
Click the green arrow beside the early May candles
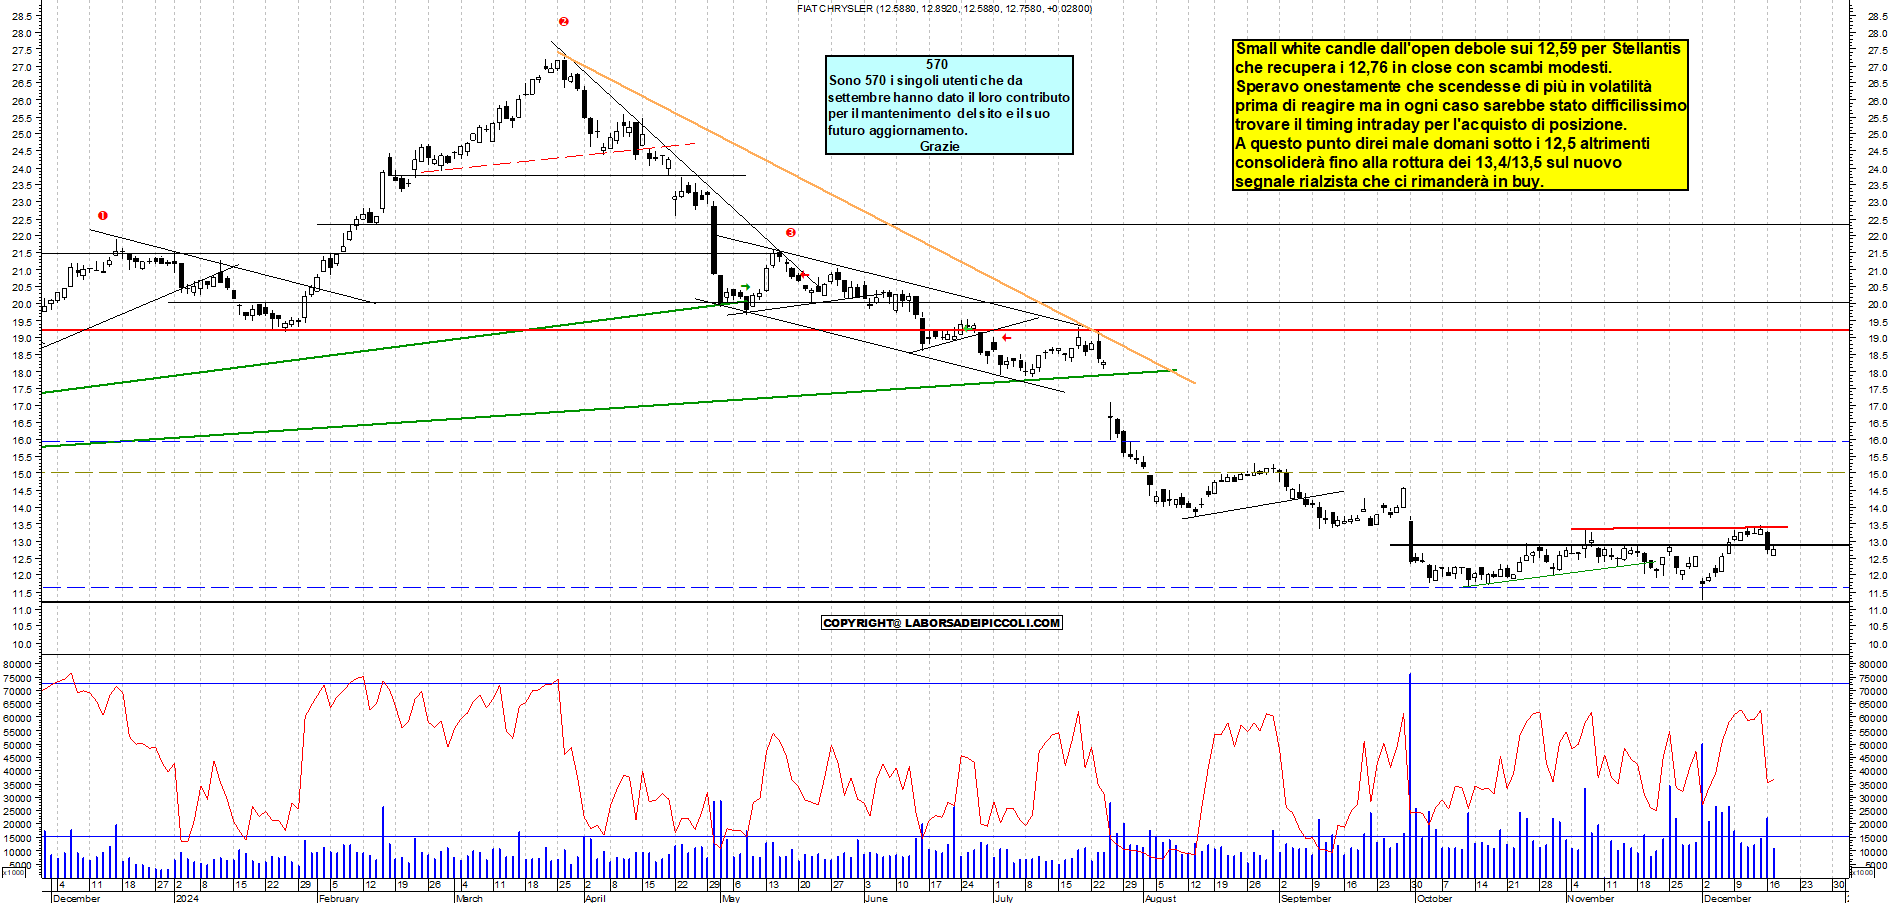pos(745,287)
